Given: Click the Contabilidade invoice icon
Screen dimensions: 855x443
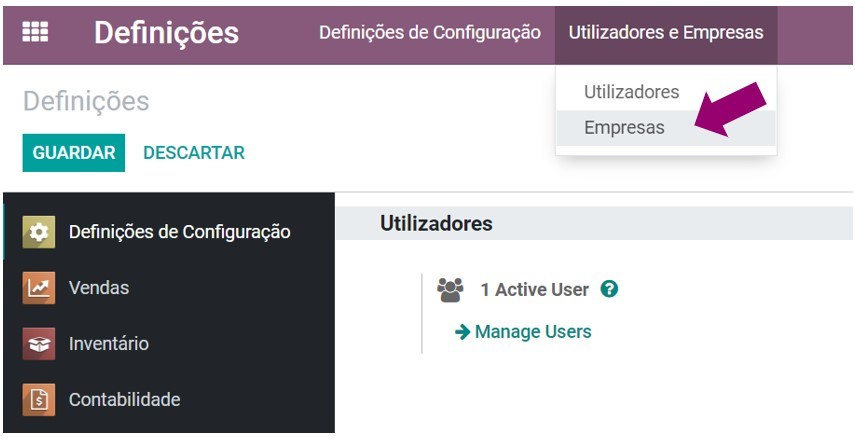Looking at the screenshot, I should coord(39,400).
